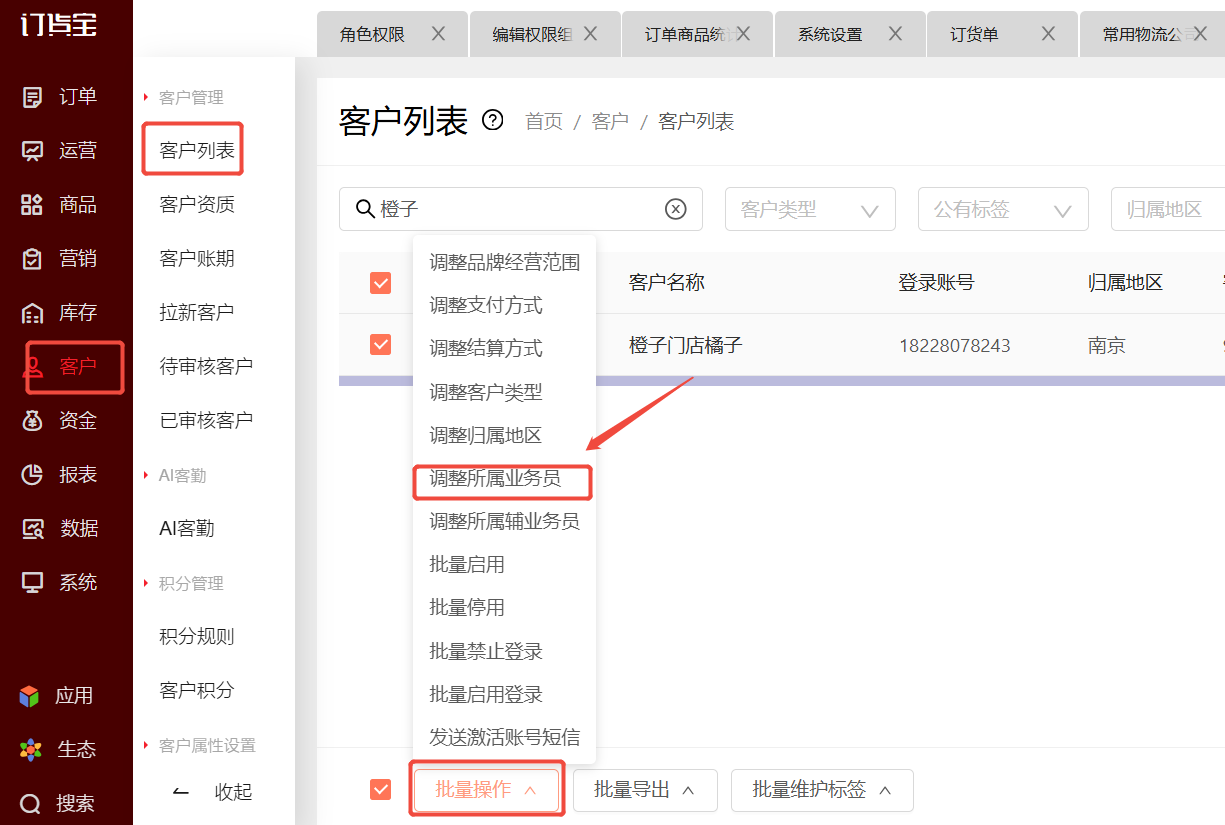This screenshot has width=1225, height=825.
Task: Open the 归属地区 filter dropdown
Action: coord(1168,209)
